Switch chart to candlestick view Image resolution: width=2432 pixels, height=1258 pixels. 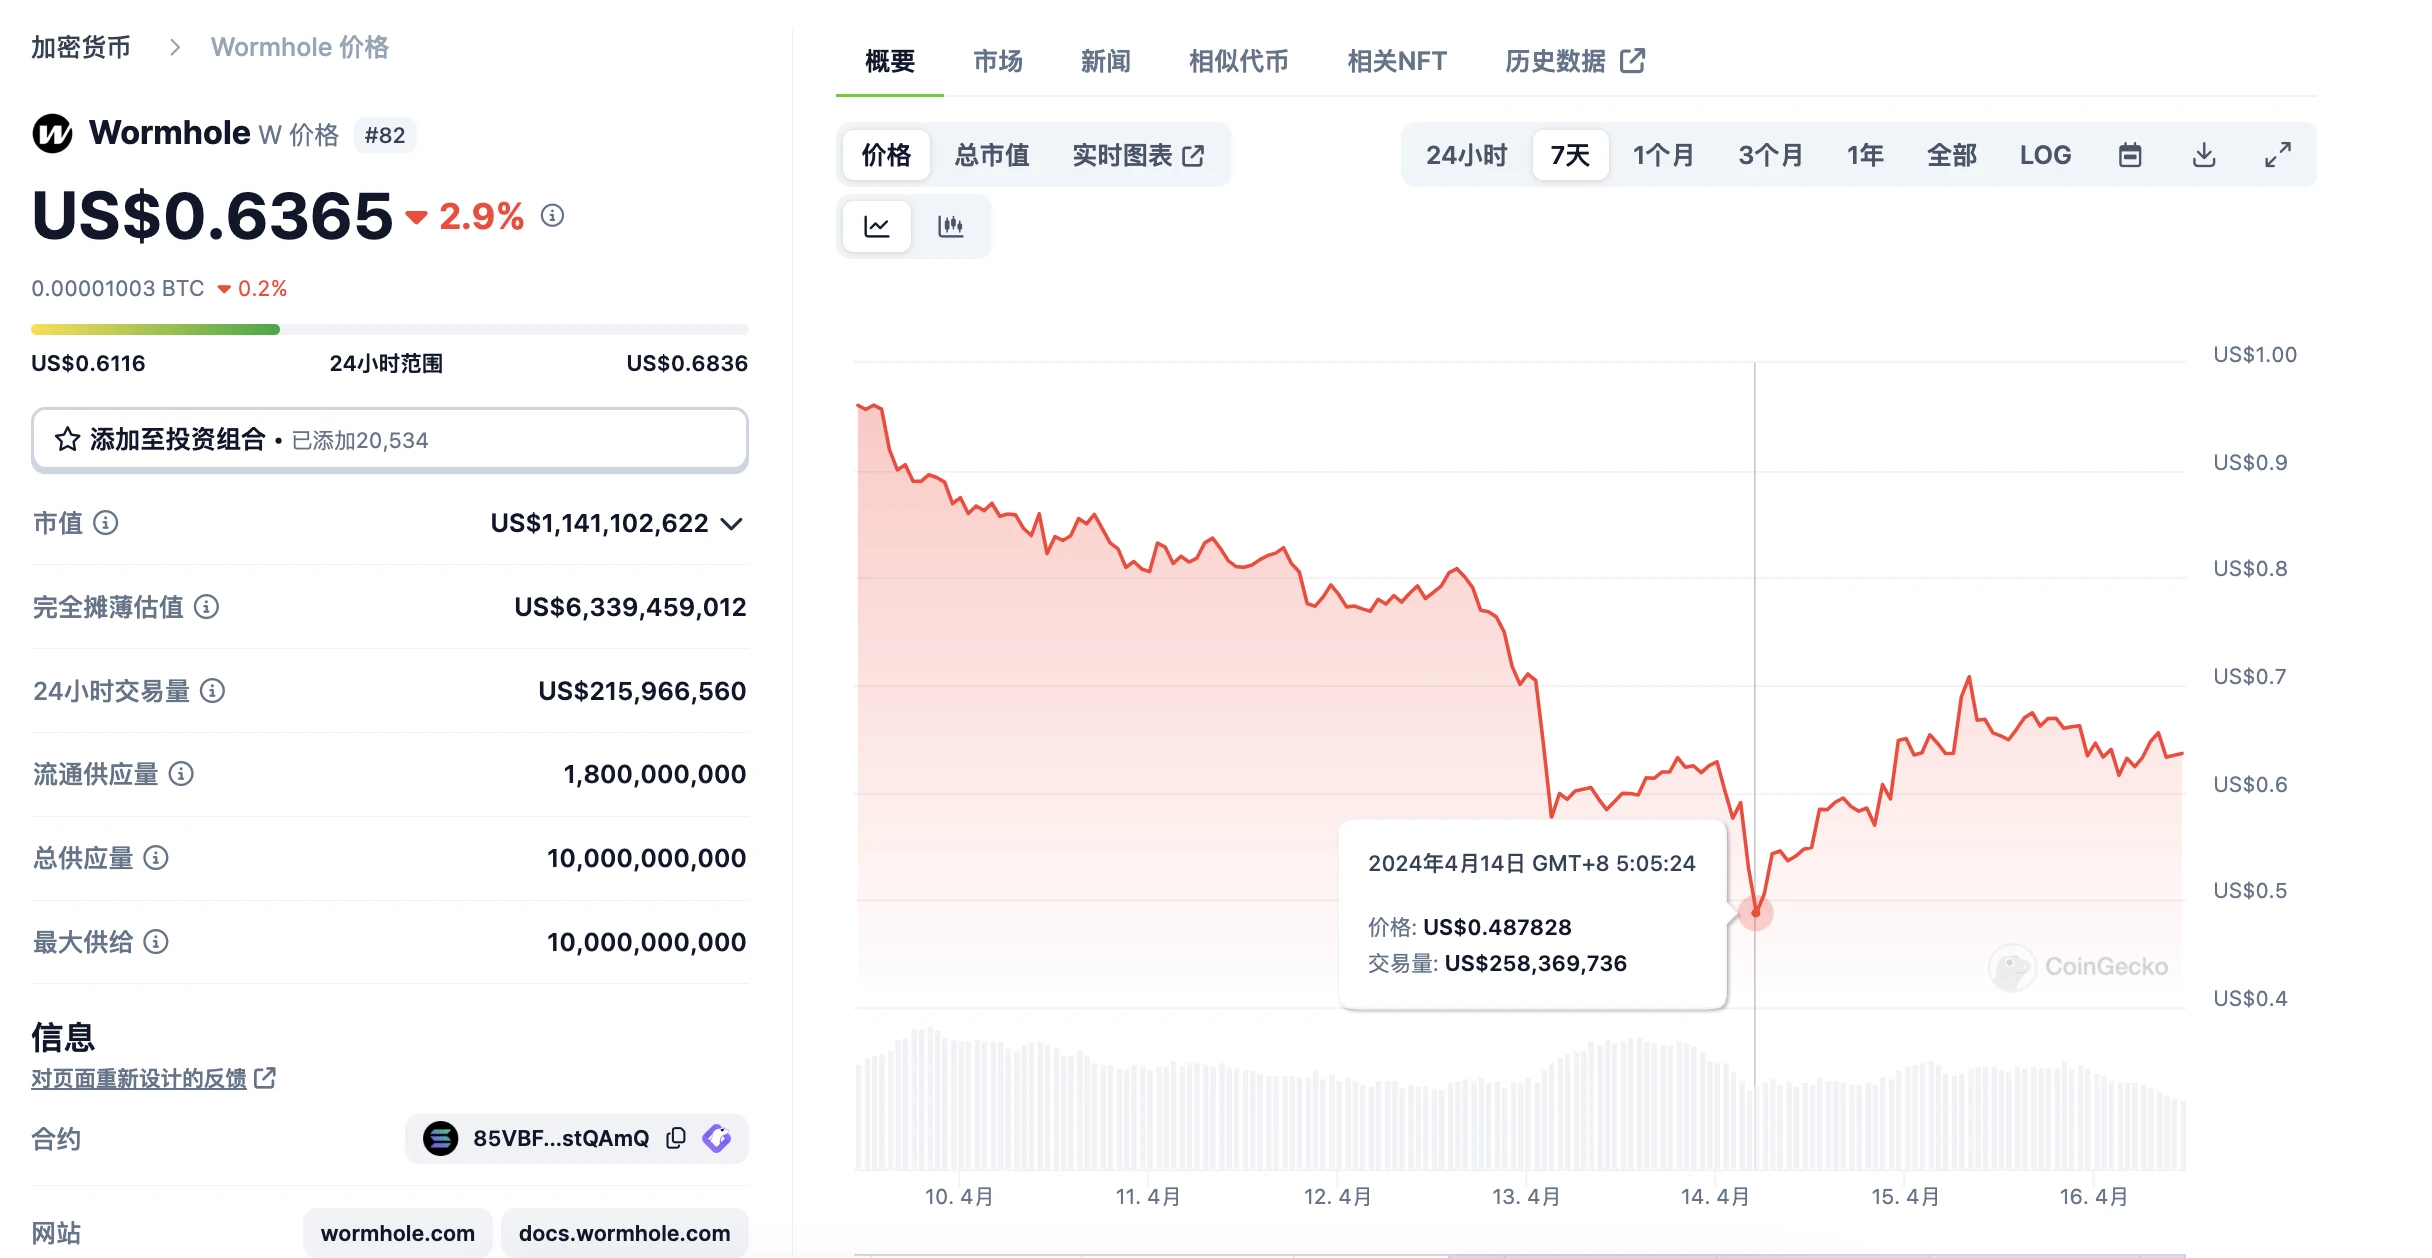(x=950, y=226)
